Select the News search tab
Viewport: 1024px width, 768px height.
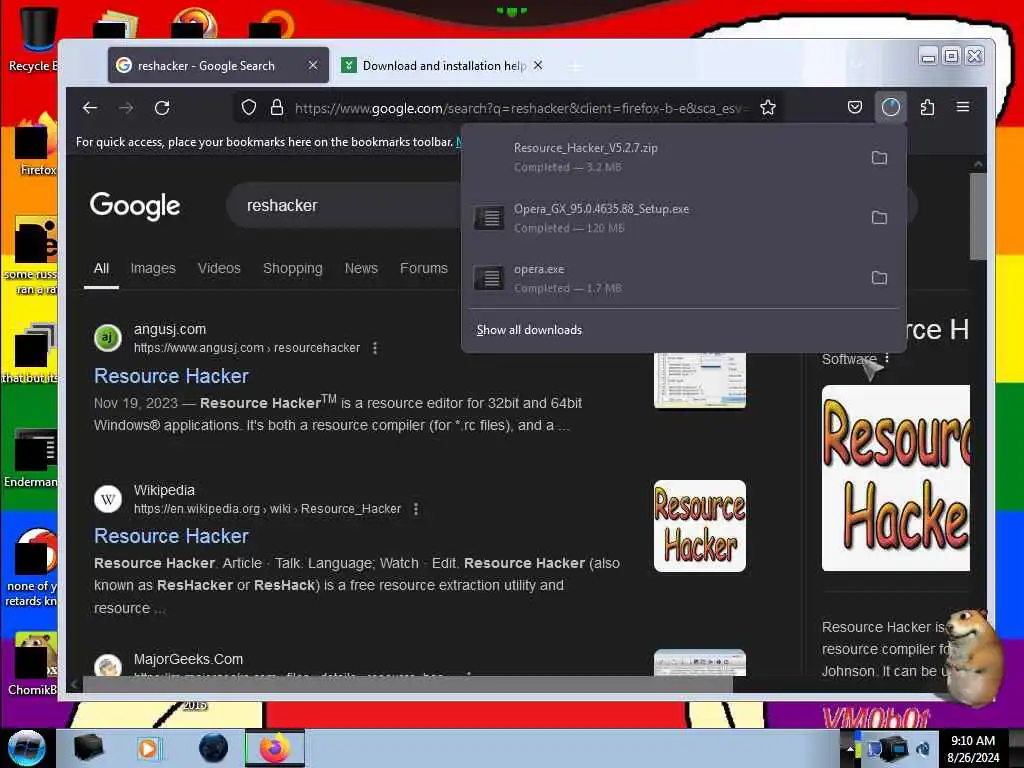pyautogui.click(x=361, y=268)
